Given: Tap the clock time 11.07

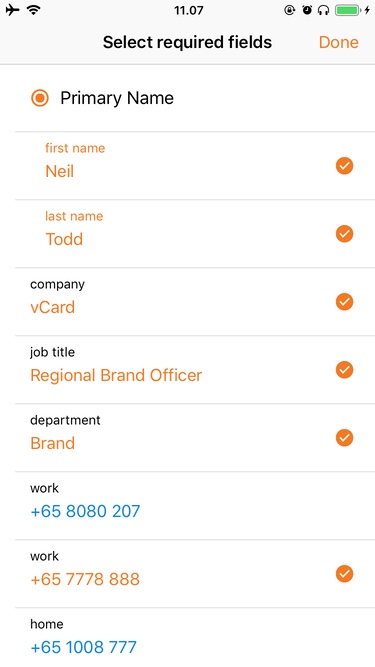Looking at the screenshot, I should tap(188, 10).
